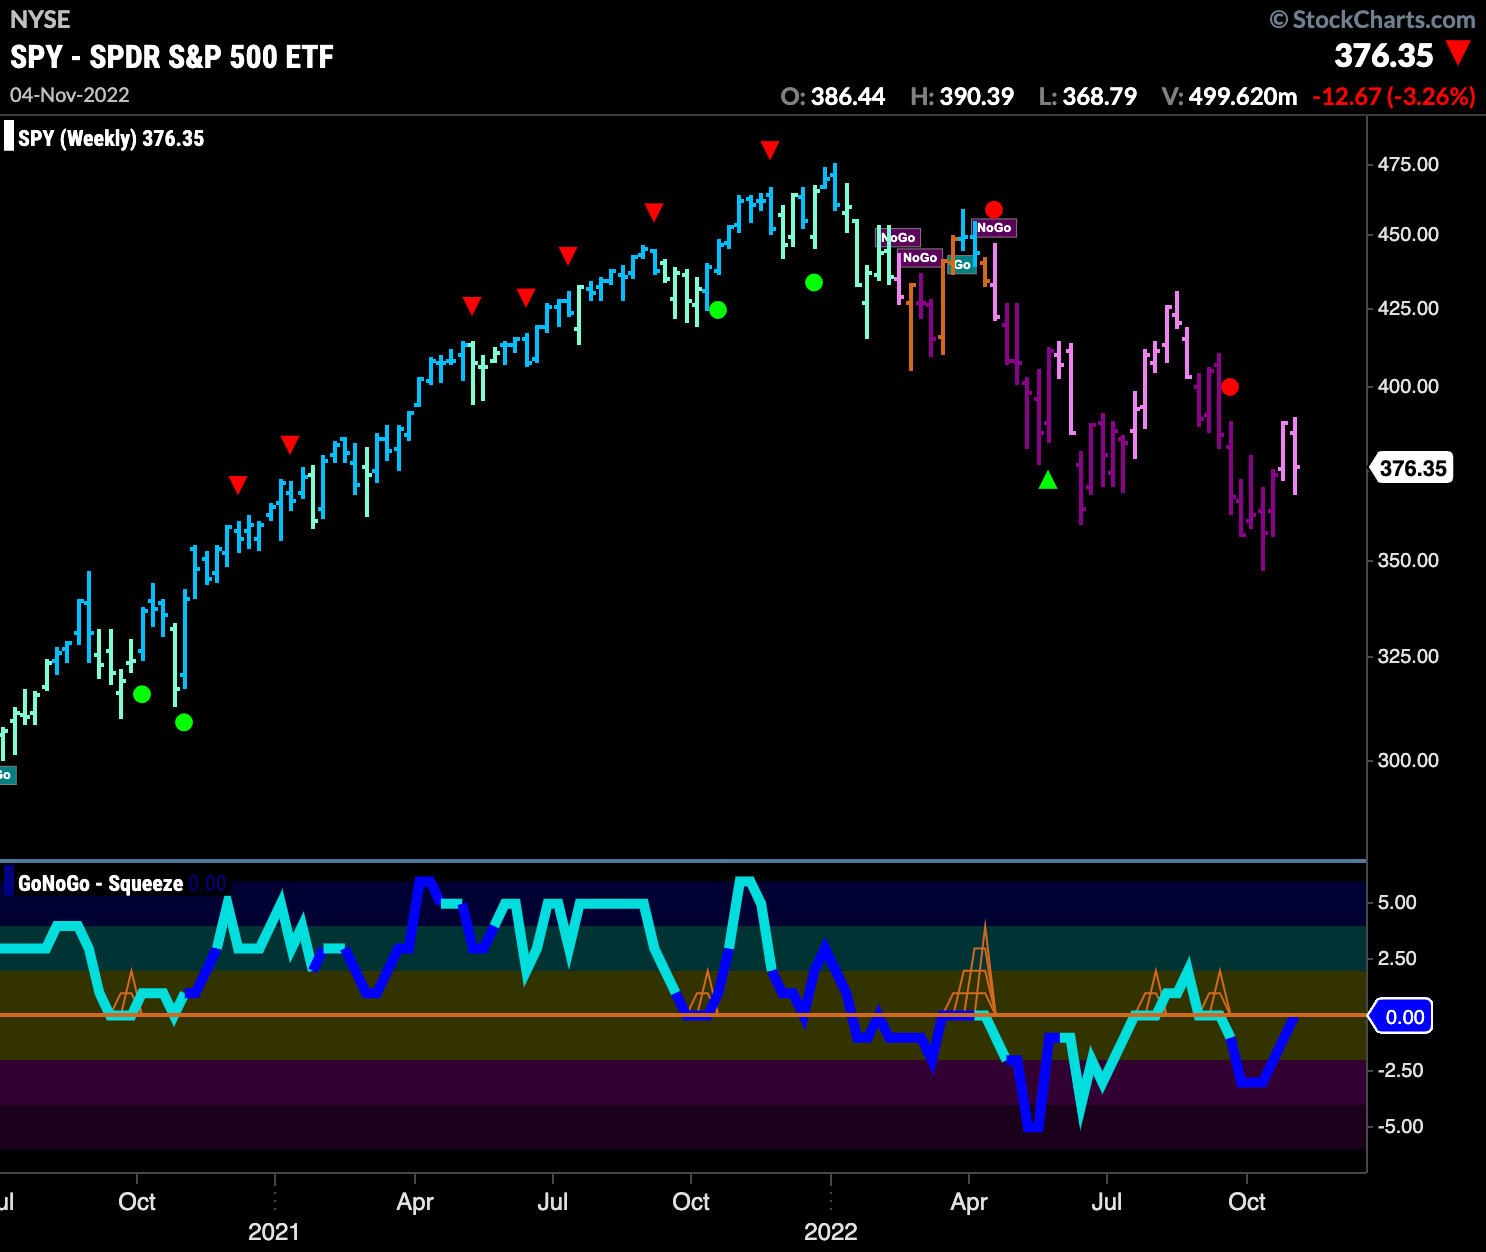Select the red circle near 400 in September 2022
1486x1252 pixels.
pos(1230,387)
